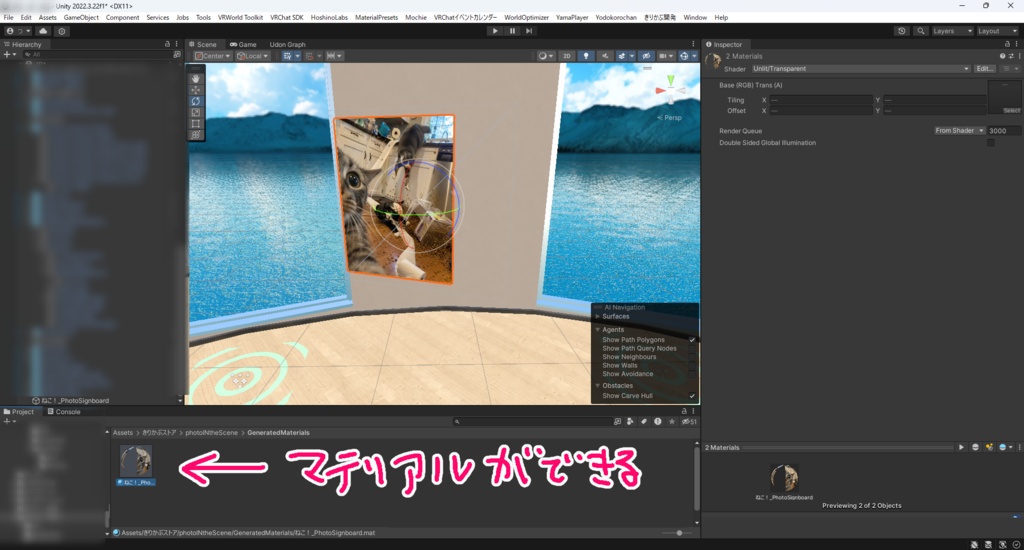The image size is (1024, 550).
Task: Switch to the Console tab
Action: pos(64,412)
